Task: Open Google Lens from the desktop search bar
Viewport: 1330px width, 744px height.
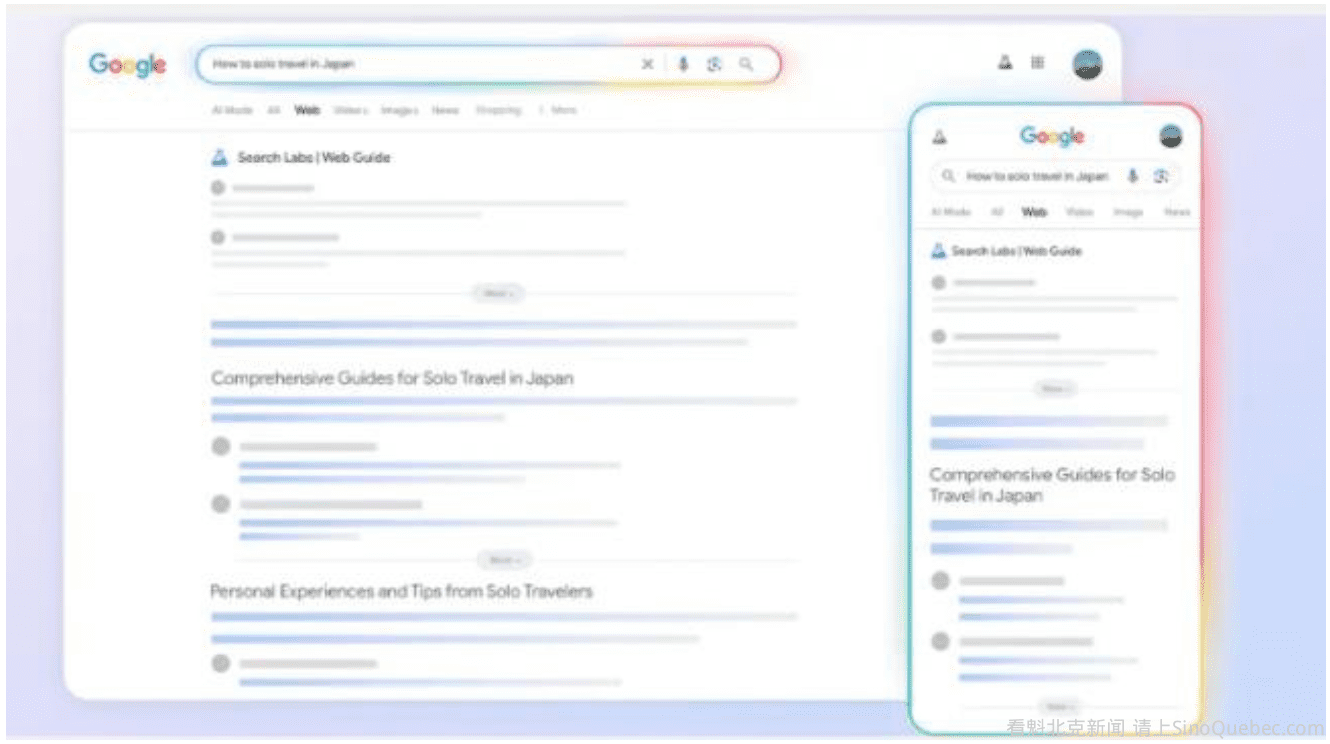Action: (x=714, y=64)
